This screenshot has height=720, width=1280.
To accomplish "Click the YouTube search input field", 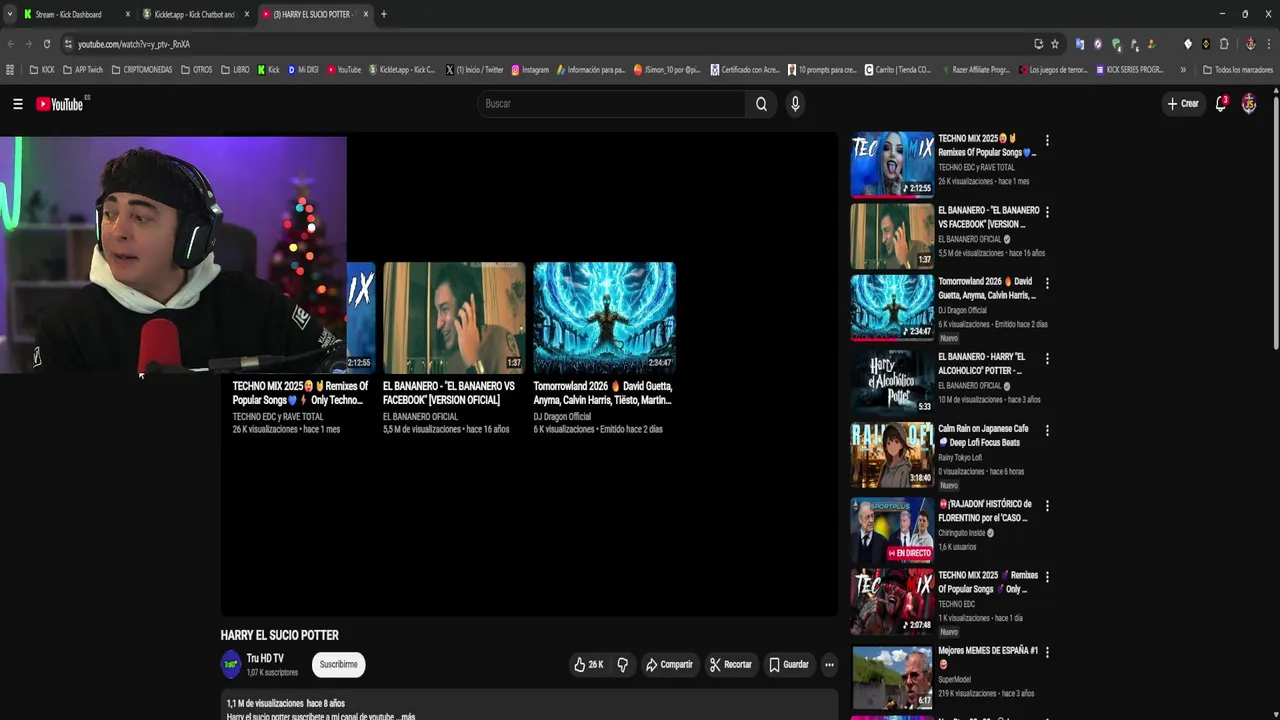I will point(611,104).
